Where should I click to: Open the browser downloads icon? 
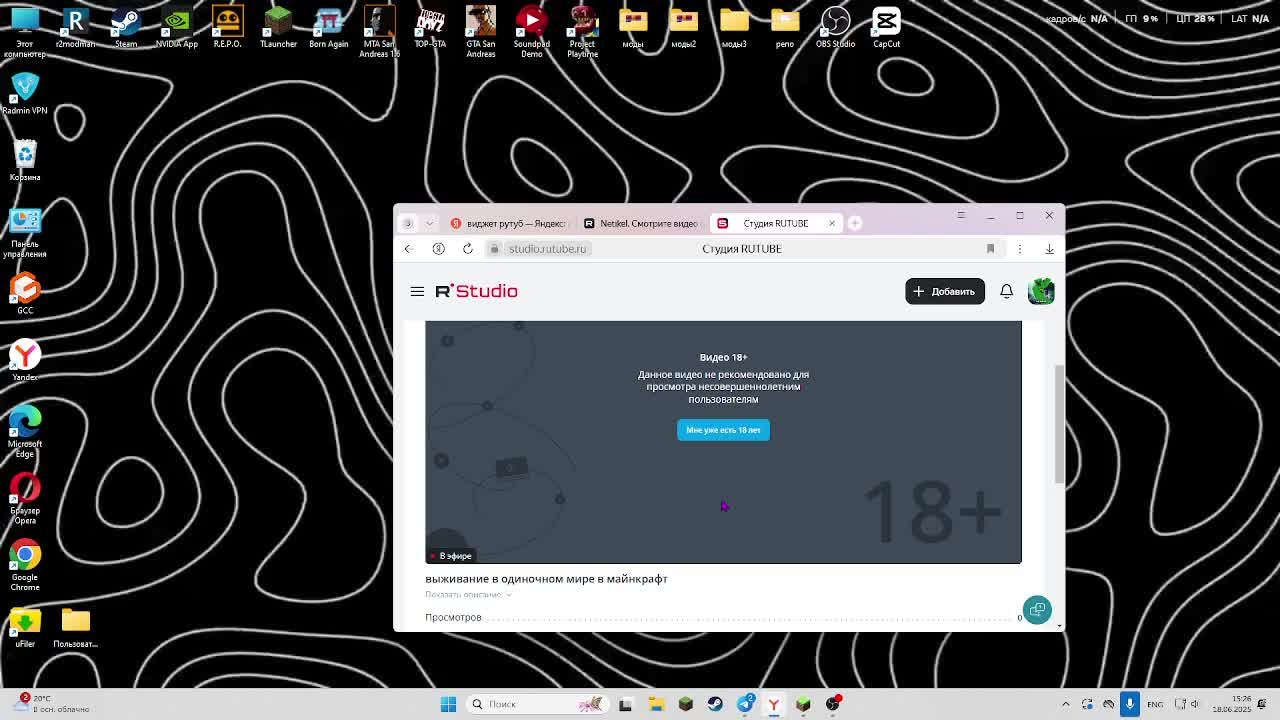(x=1049, y=249)
